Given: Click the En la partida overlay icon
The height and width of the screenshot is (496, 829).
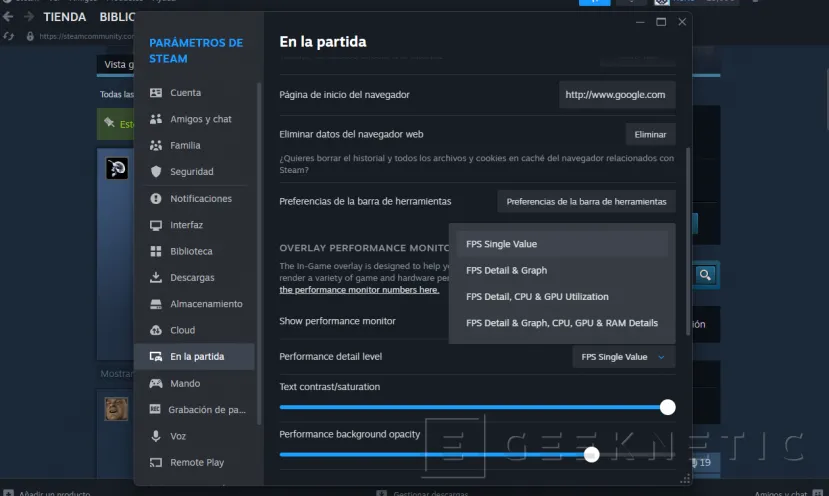Looking at the screenshot, I should (x=155, y=356).
